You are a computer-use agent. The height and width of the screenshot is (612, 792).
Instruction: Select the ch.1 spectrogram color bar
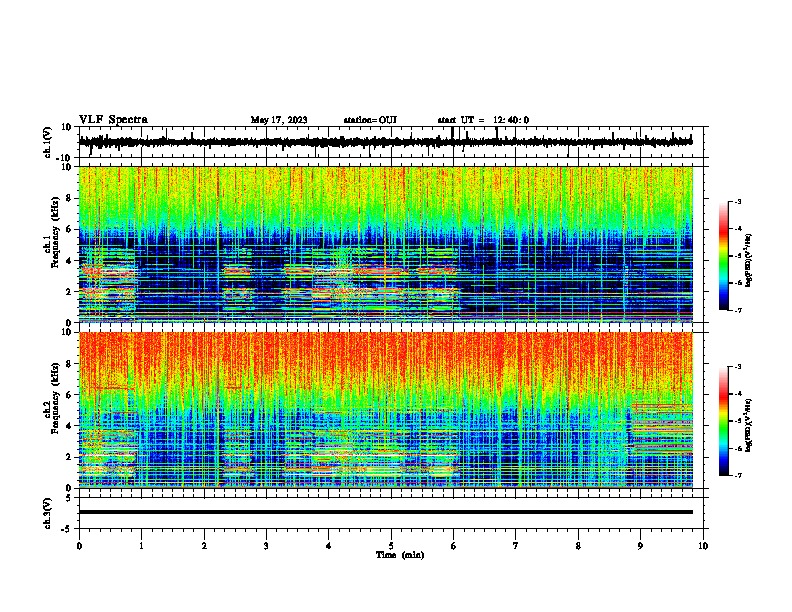[723, 256]
